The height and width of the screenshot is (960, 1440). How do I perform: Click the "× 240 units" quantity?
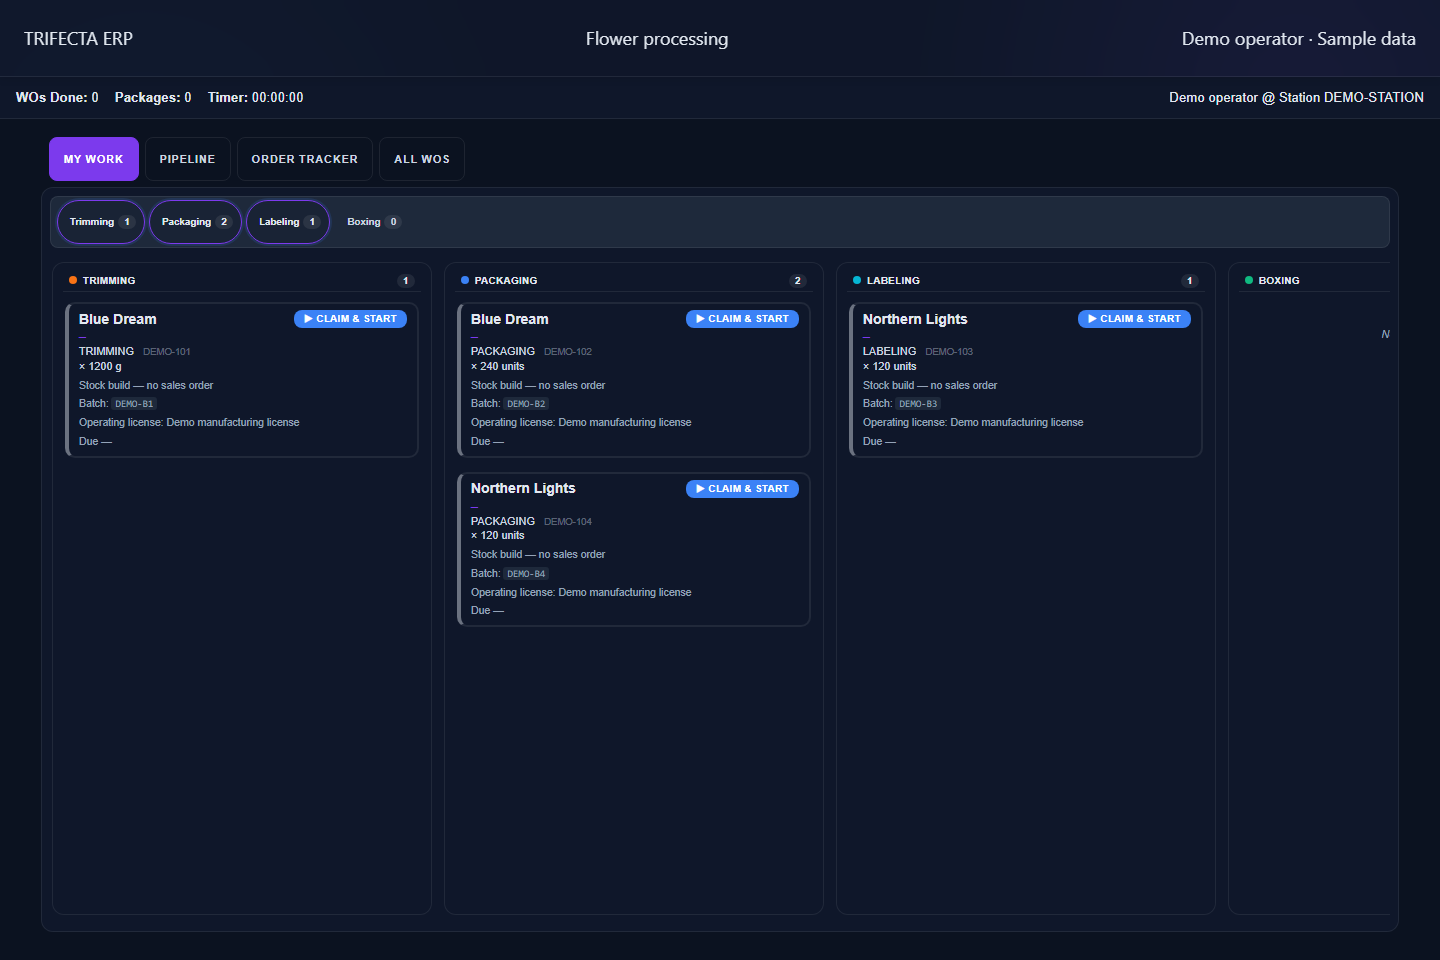click(x=497, y=367)
